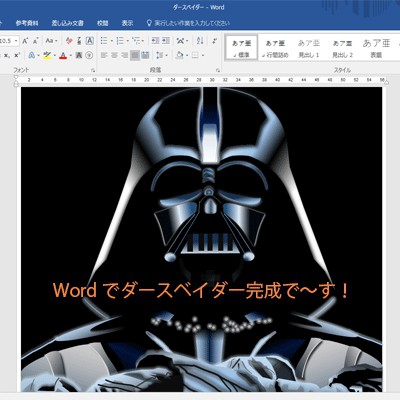400x400 pixels.
Task: Click the line spacing icon
Action: 160,55
